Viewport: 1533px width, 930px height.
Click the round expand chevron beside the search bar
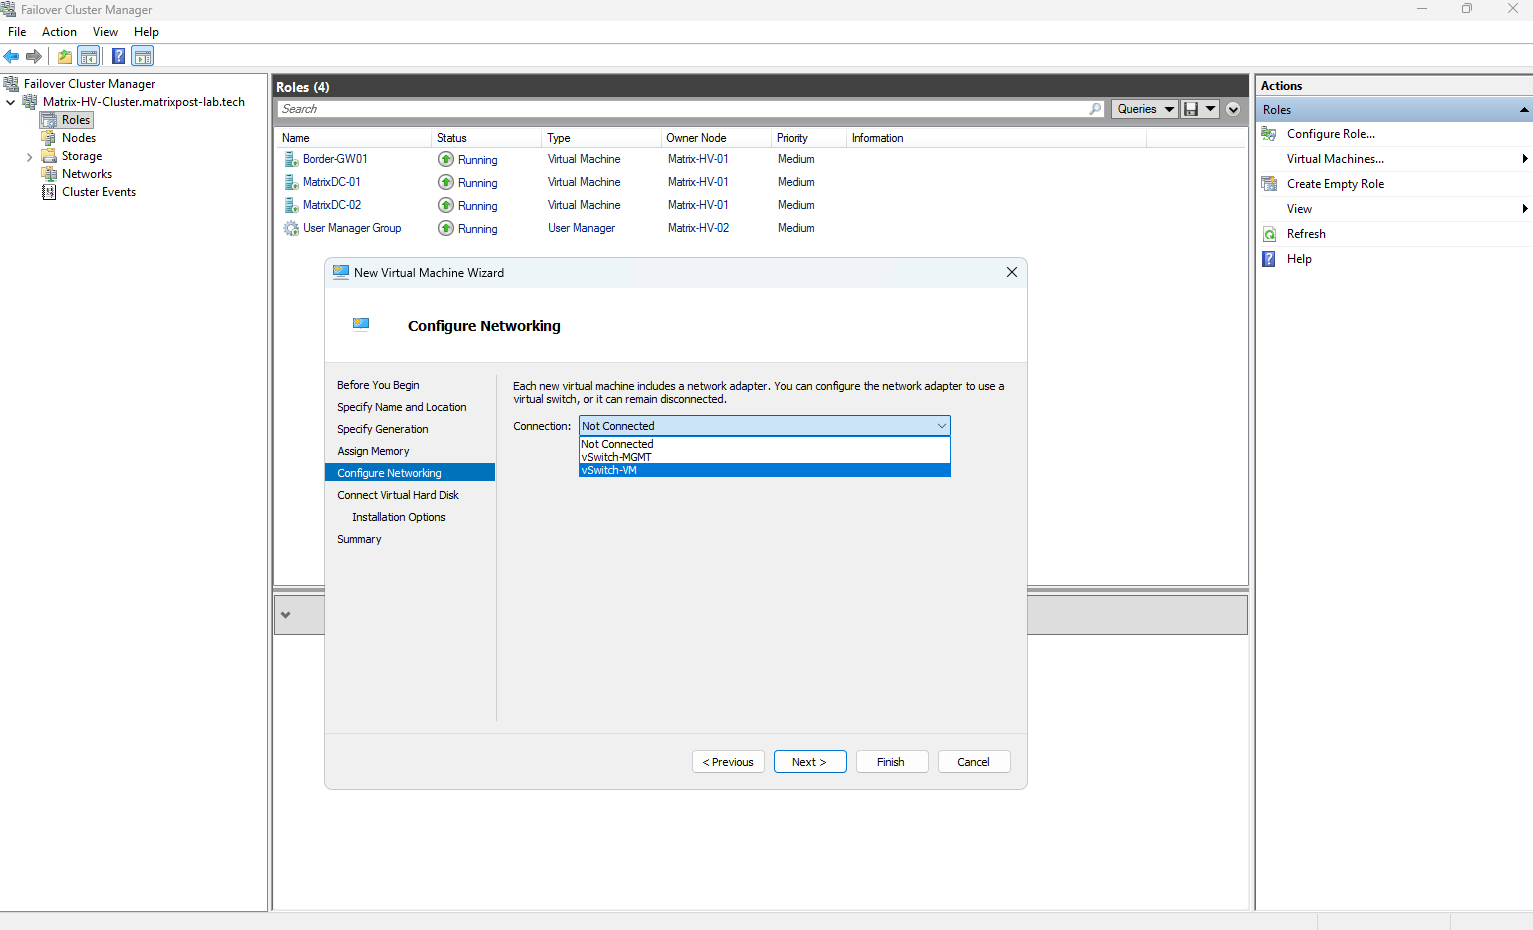(1233, 109)
